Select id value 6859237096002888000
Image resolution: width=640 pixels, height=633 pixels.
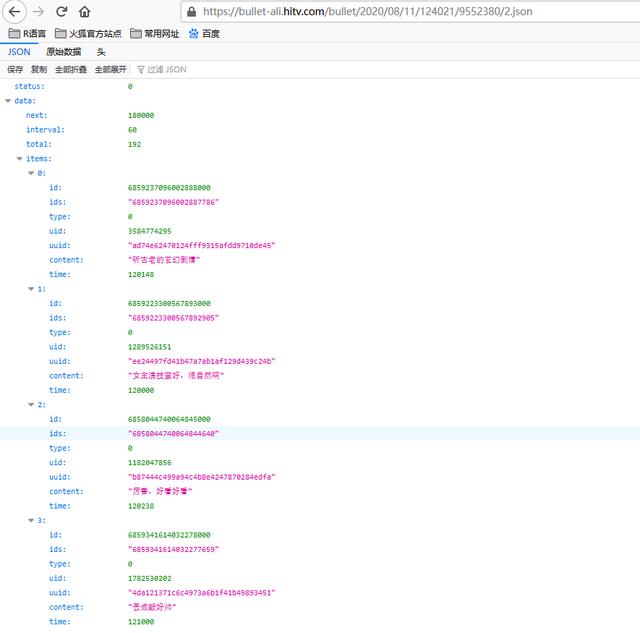click(x=169, y=188)
